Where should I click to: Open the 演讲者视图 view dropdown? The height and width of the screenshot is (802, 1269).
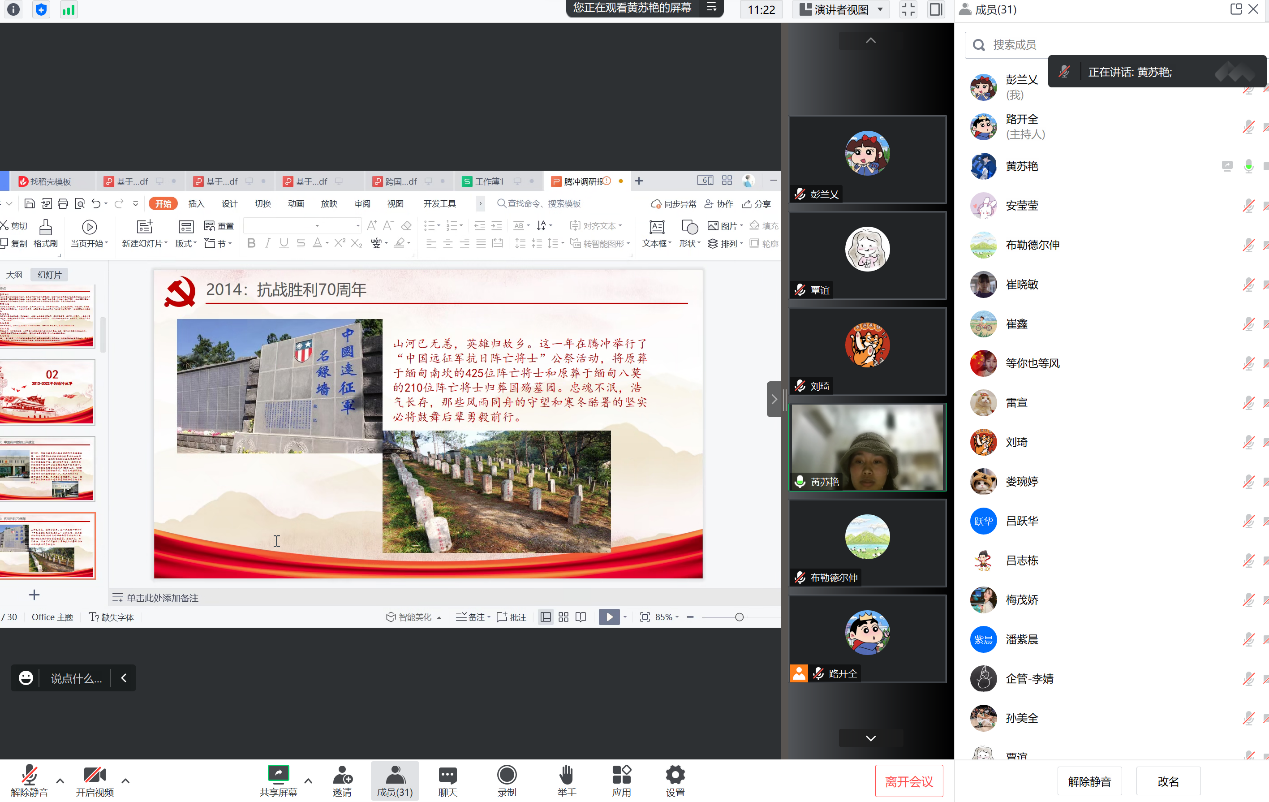pyautogui.click(x=841, y=9)
